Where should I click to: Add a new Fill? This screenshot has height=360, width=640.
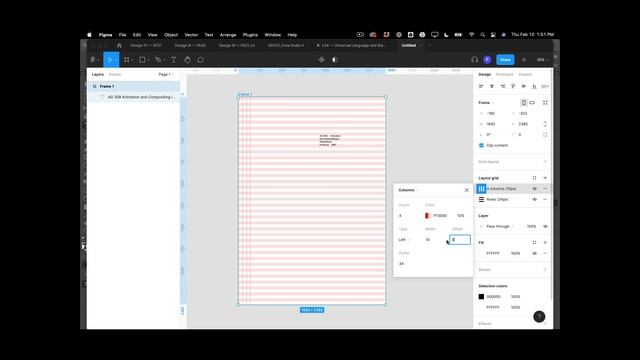(x=545, y=242)
